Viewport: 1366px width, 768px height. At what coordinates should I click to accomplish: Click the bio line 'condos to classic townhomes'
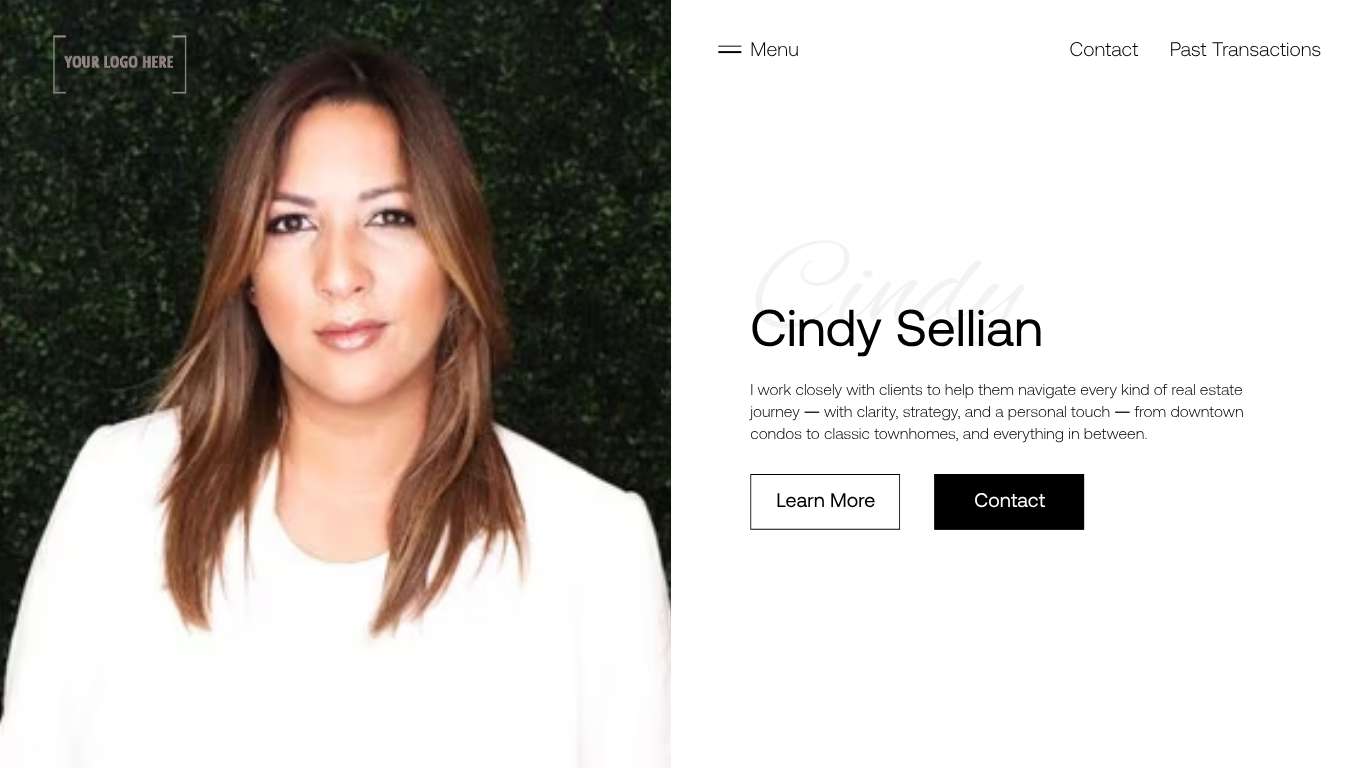[x=948, y=434]
